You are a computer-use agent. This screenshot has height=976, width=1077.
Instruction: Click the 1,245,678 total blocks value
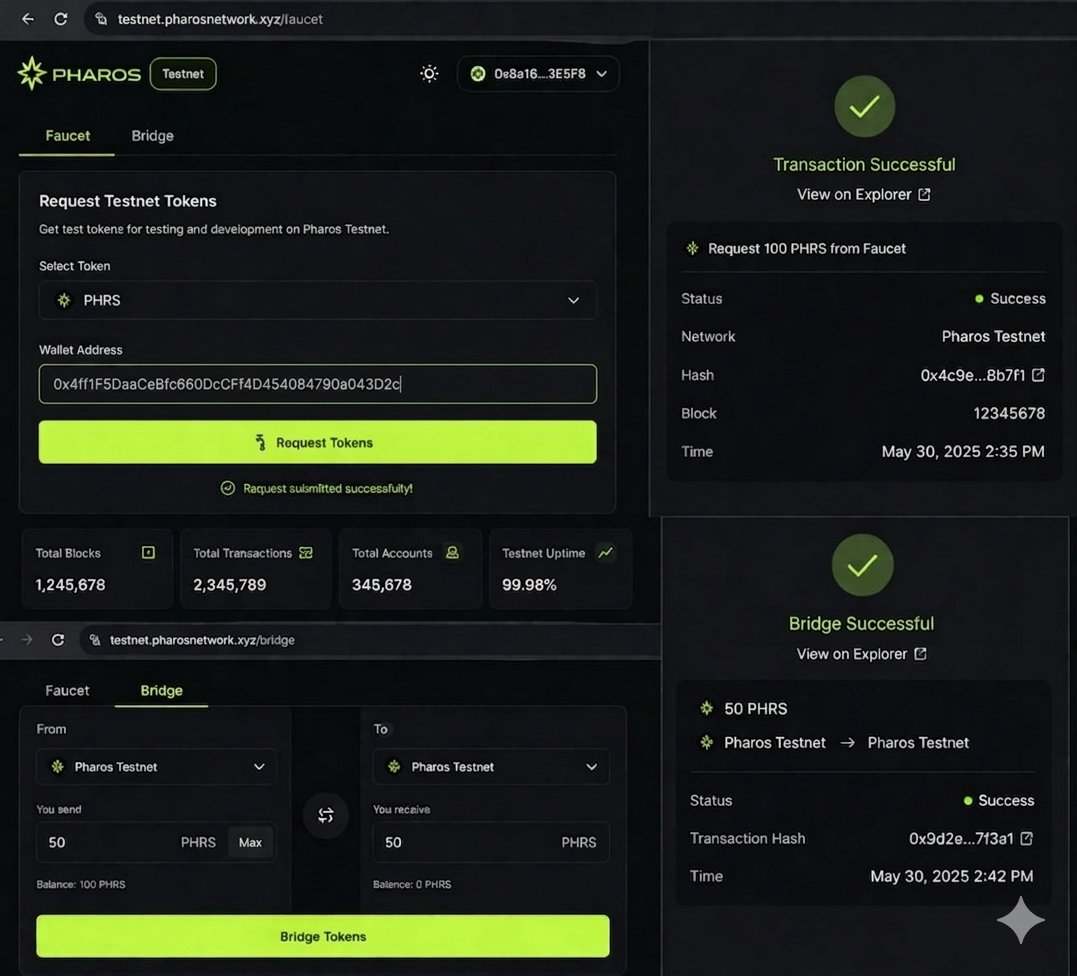(x=70, y=585)
